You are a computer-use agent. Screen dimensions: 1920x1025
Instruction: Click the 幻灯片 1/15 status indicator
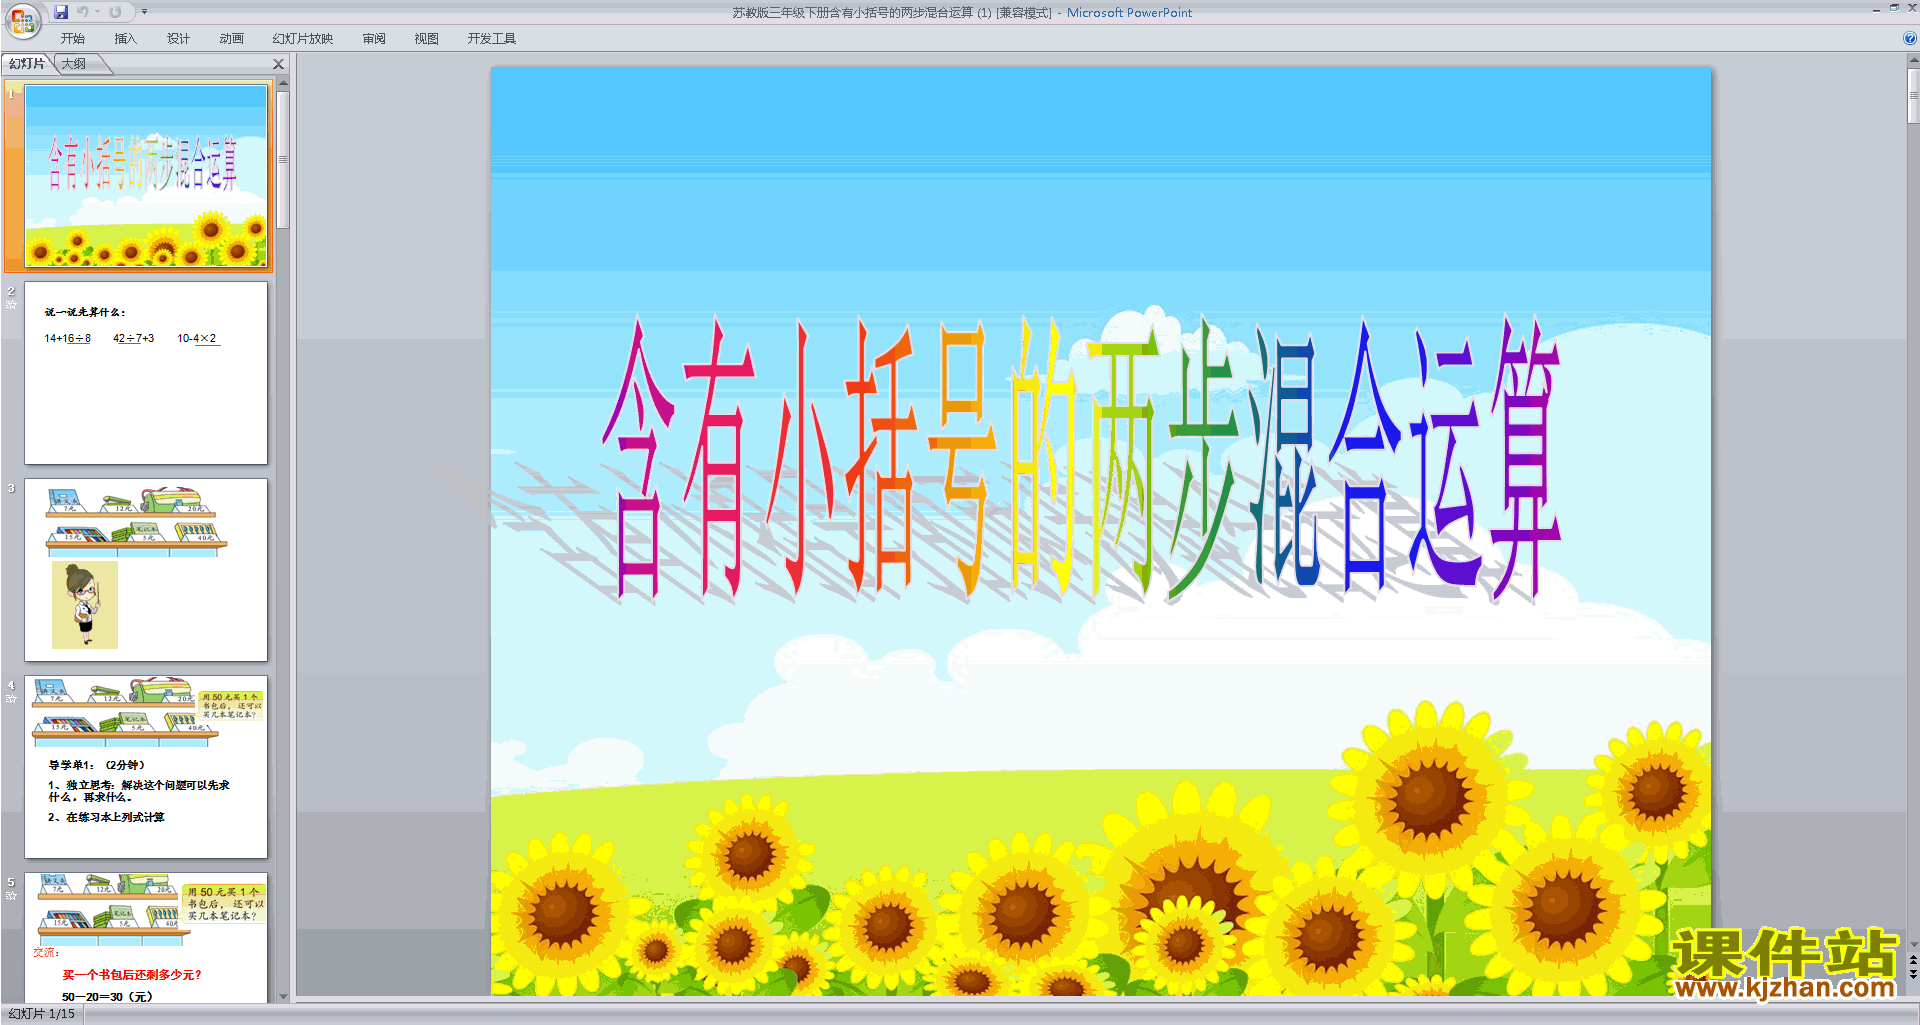tap(42, 1014)
